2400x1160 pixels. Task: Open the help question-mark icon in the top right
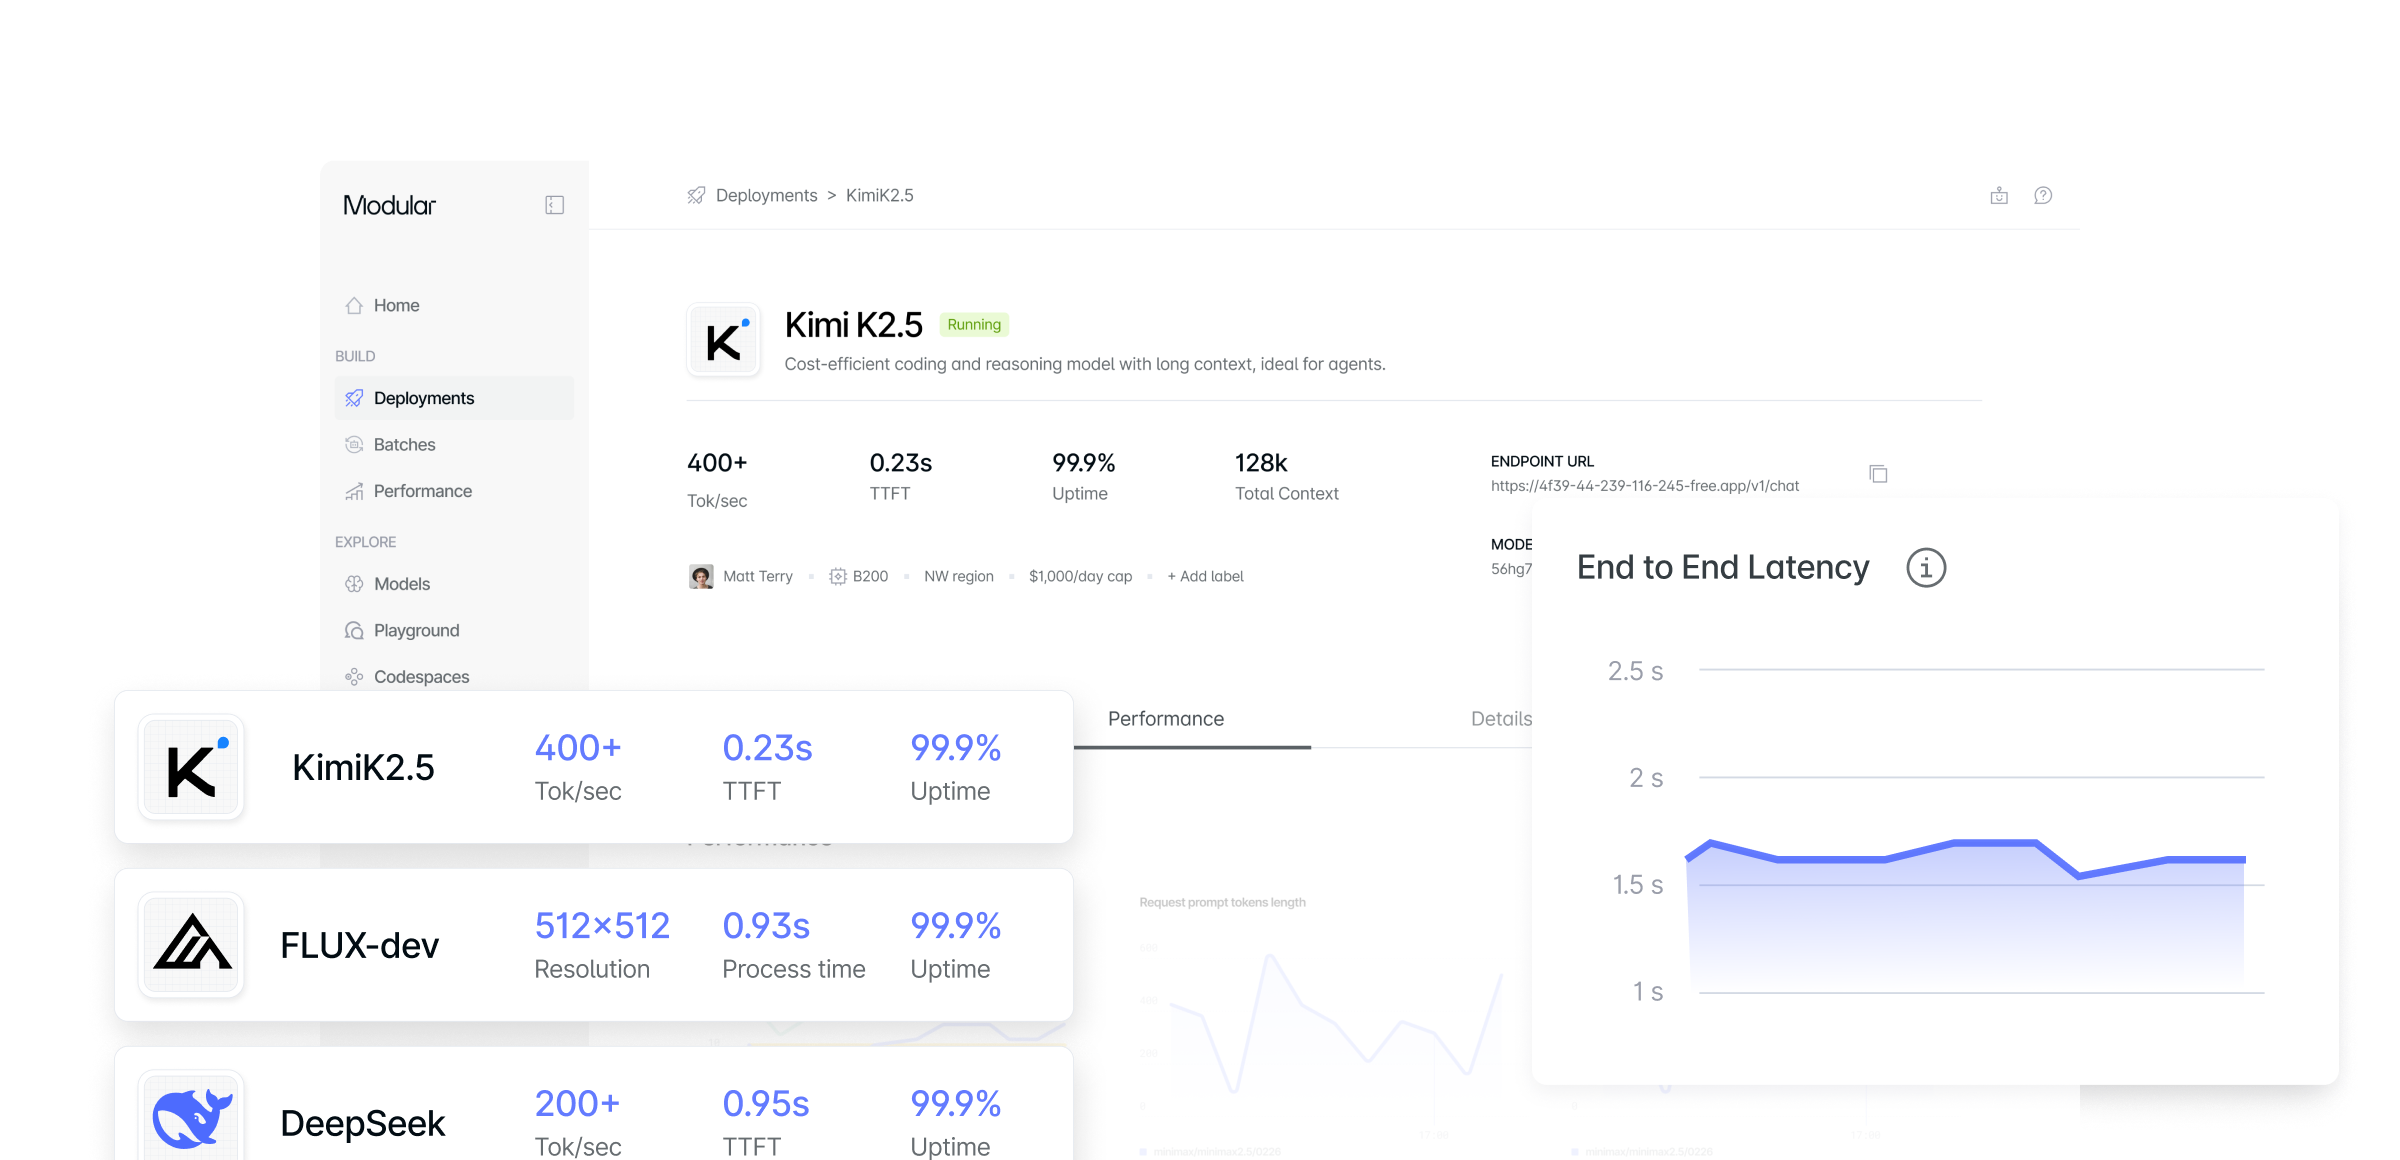(2043, 196)
